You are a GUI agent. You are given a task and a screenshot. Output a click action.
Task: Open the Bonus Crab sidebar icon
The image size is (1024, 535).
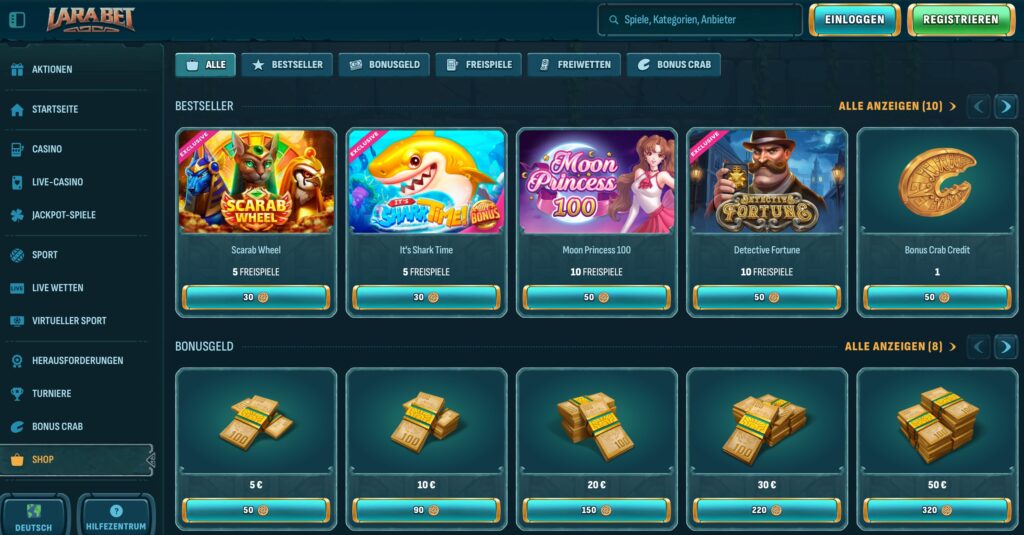(x=17, y=427)
